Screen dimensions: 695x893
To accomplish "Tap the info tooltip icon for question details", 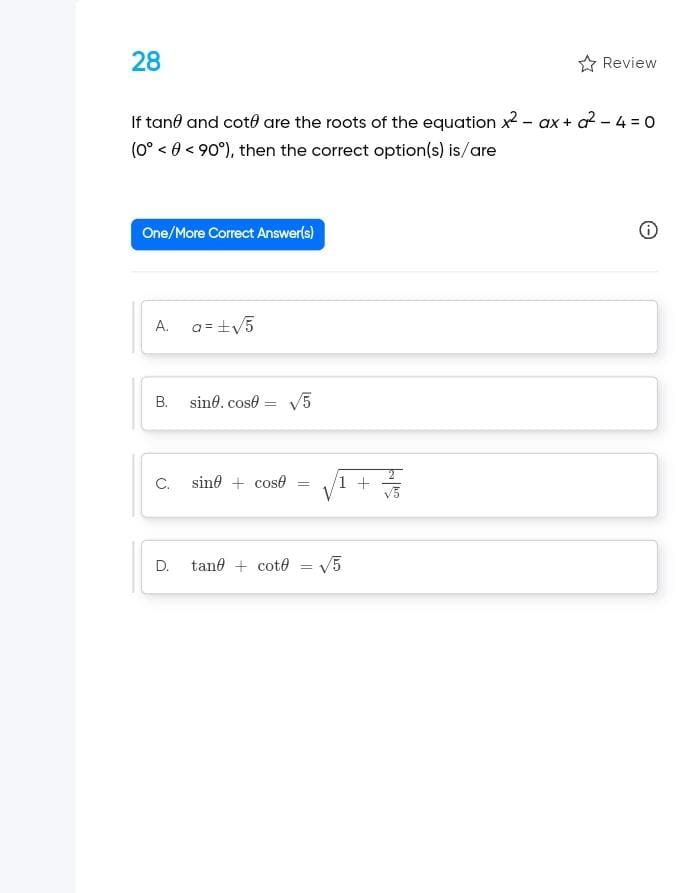I will point(648,230).
